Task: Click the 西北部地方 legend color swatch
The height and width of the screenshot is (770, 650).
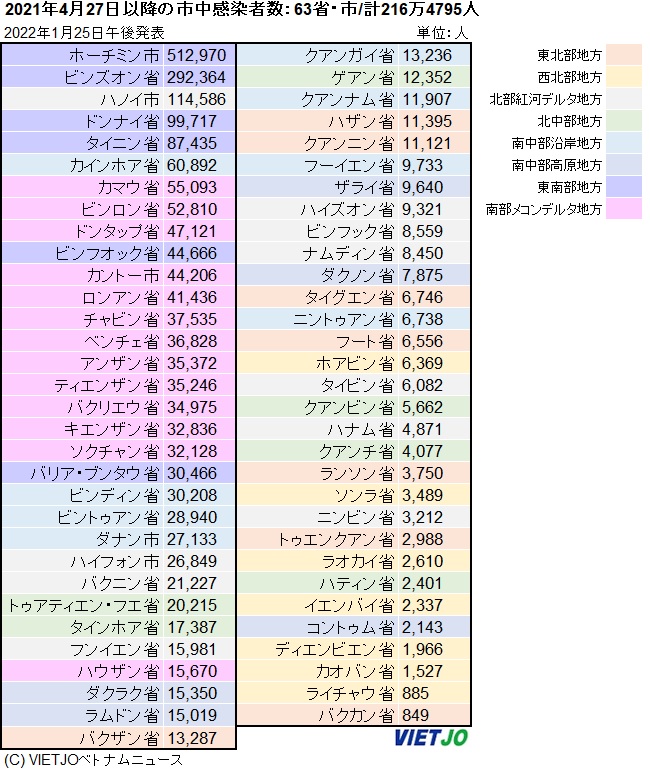Action: click(623, 77)
